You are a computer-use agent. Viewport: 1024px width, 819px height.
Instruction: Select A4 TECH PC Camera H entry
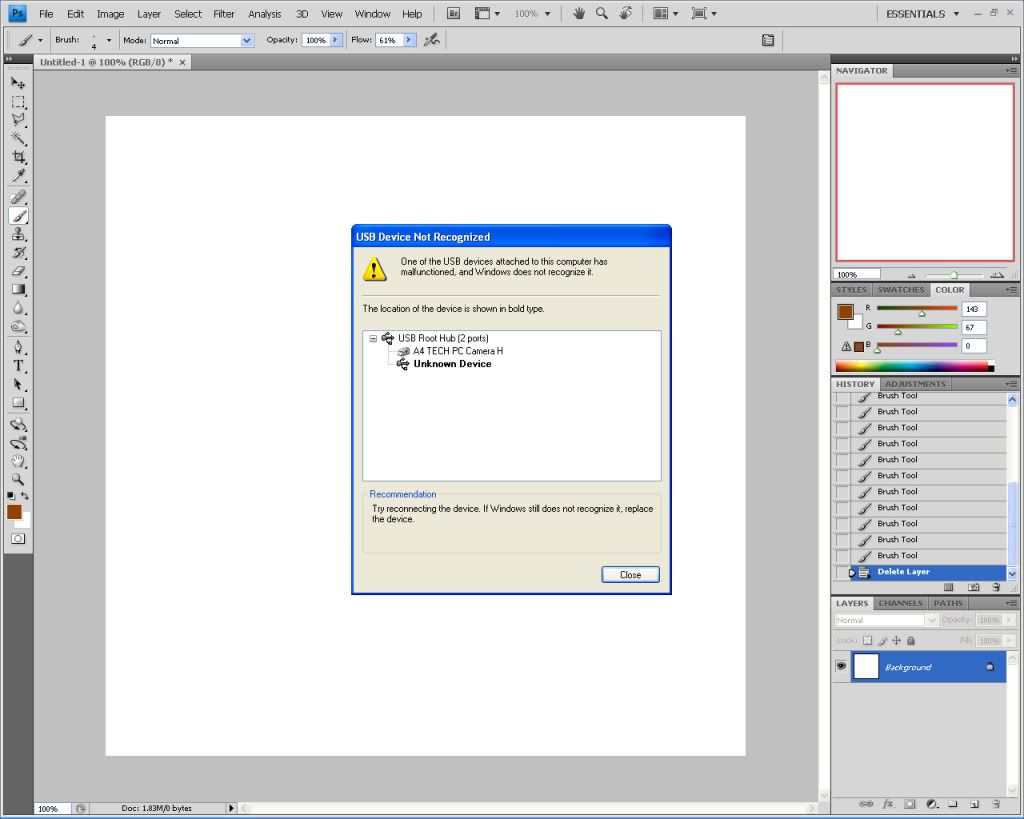pos(458,351)
